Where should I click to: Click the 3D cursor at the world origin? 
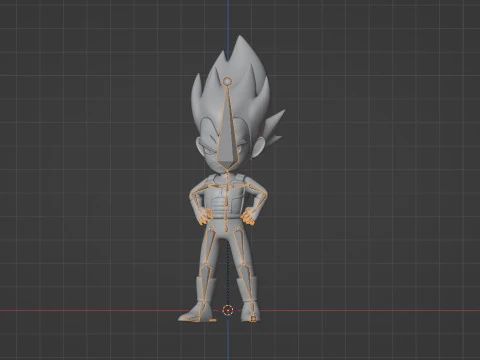coord(228,310)
